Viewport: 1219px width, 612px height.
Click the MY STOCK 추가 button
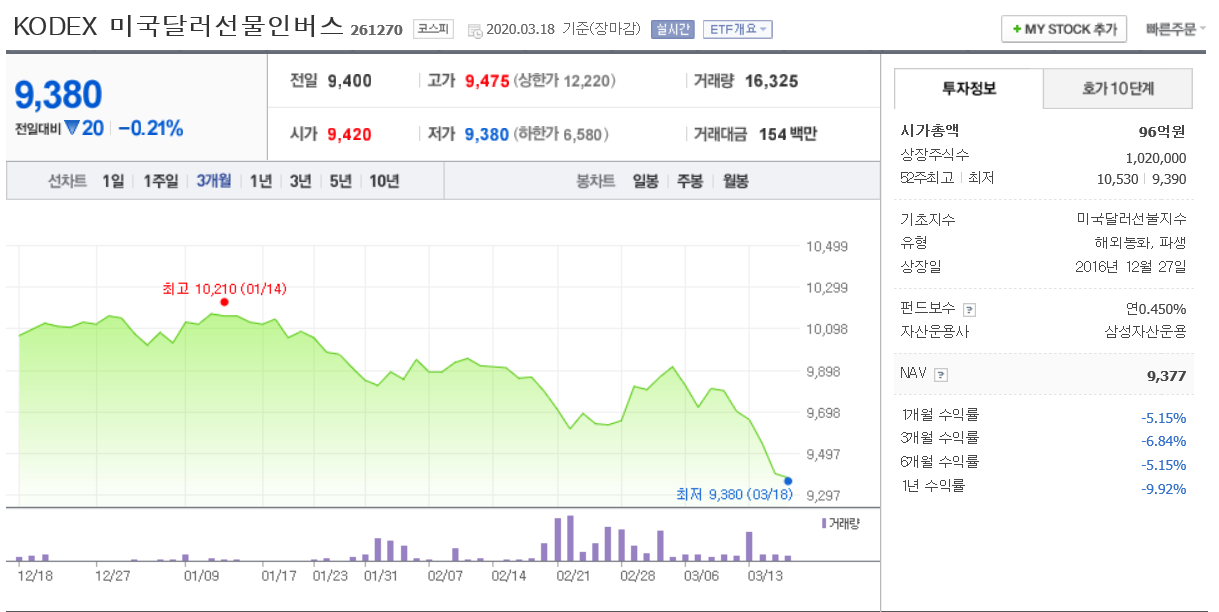point(1063,28)
